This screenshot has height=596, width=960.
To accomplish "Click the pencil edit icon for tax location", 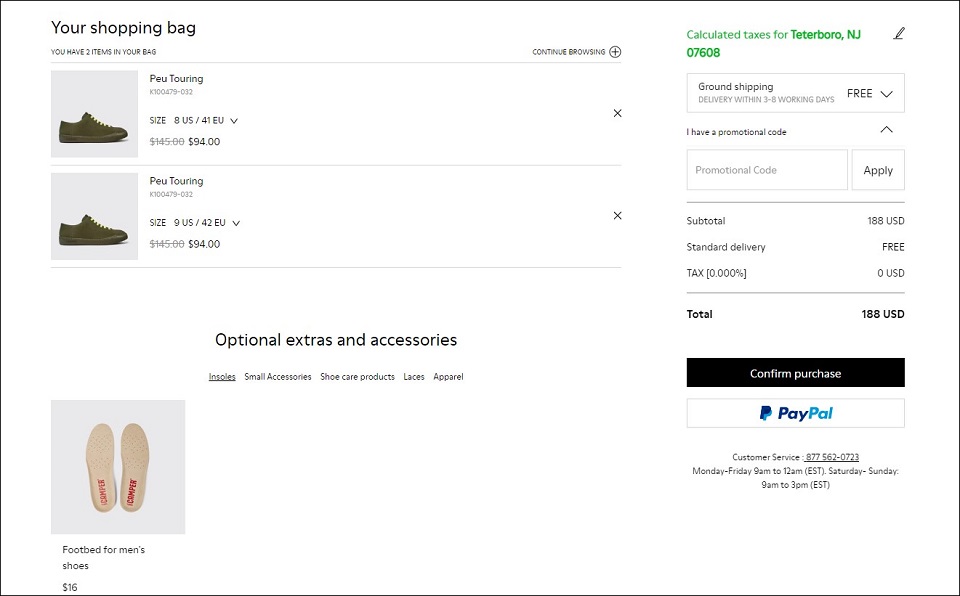I will pyautogui.click(x=898, y=34).
